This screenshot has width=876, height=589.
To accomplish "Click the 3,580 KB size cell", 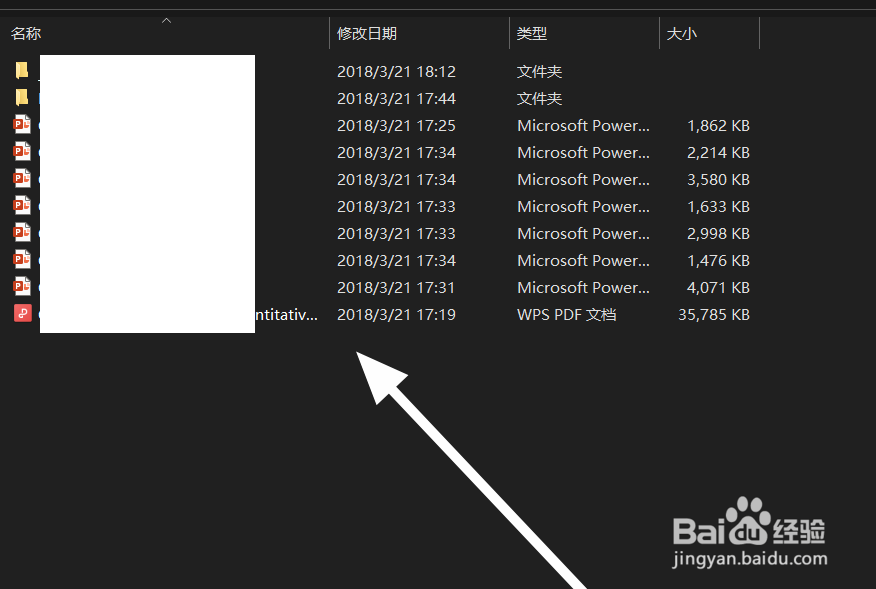I will [x=718, y=179].
